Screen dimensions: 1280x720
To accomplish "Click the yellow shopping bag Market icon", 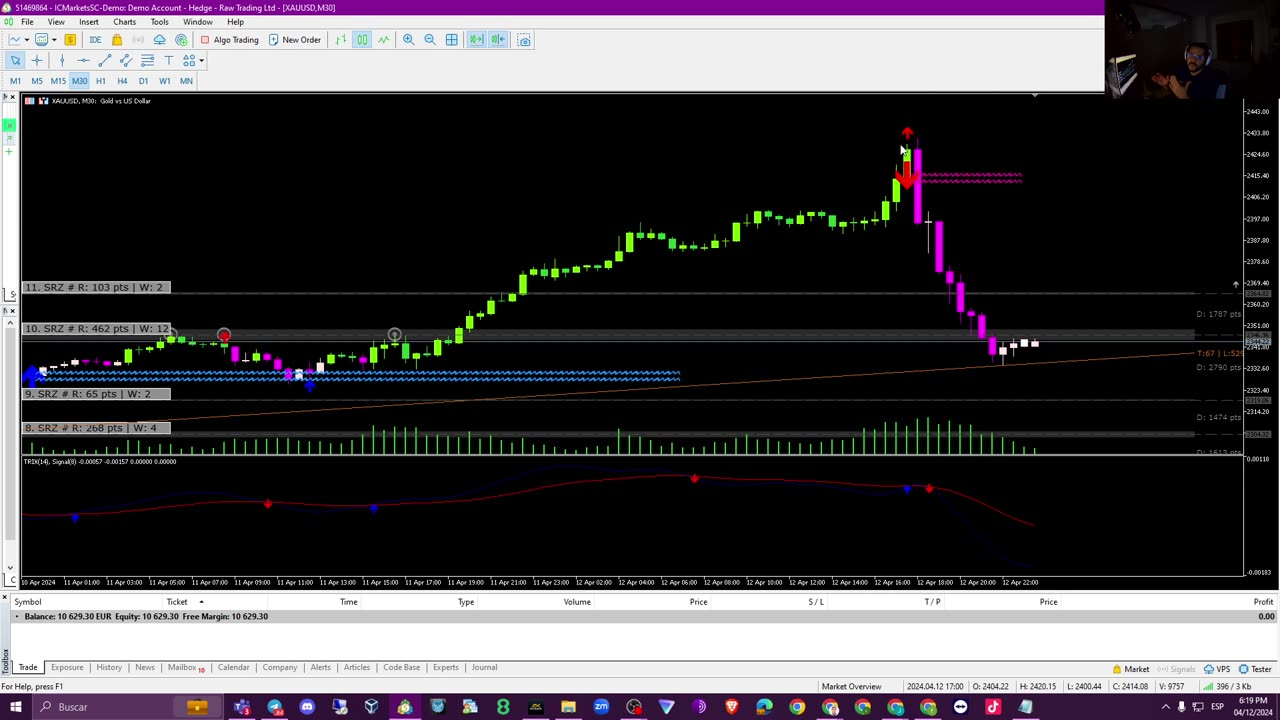I will pyautogui.click(x=117, y=40).
